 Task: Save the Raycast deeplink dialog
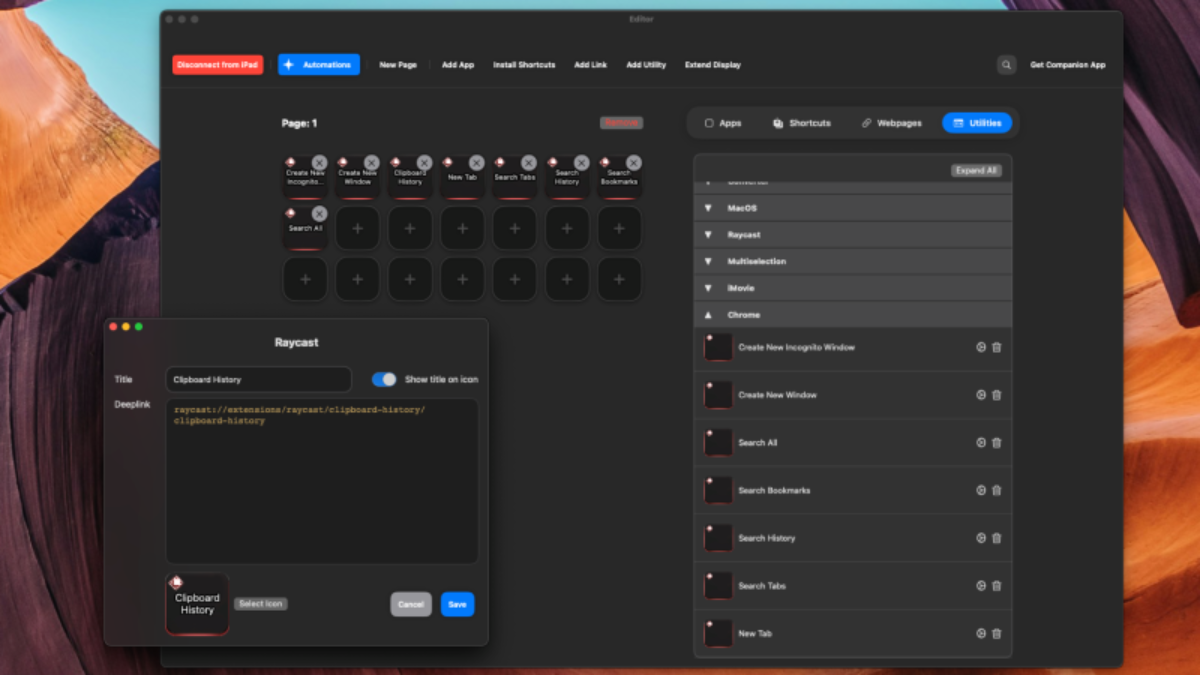tap(457, 604)
